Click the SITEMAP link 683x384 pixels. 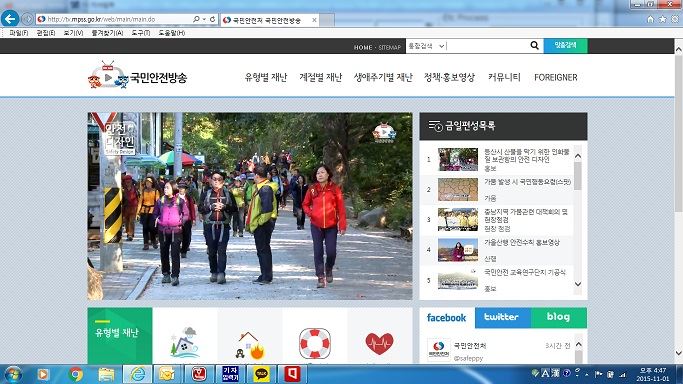click(x=389, y=47)
